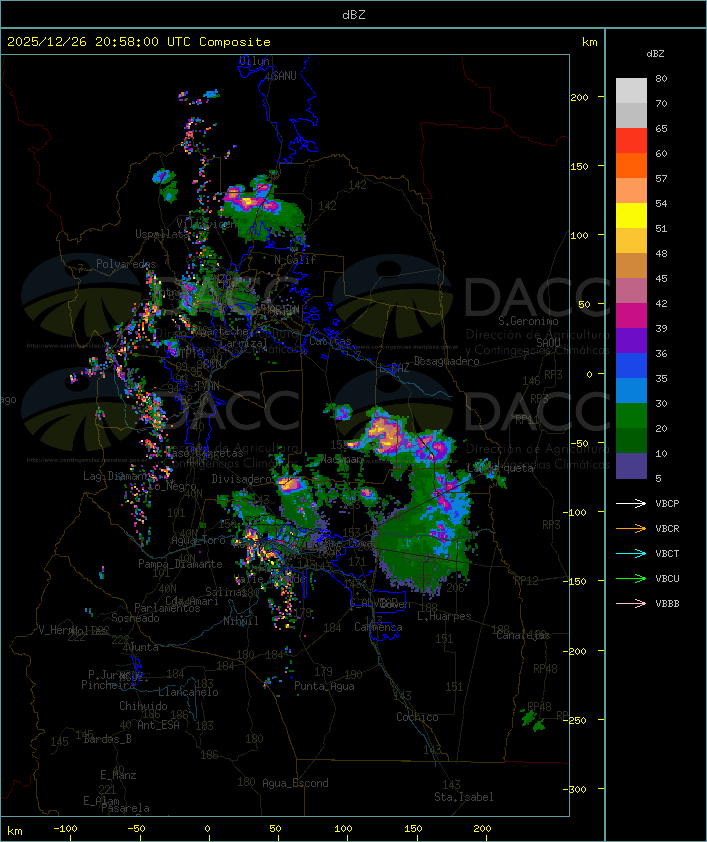Image resolution: width=707 pixels, height=842 pixels.
Task: Pick the bright green 20-30 dBZ swatch
Action: click(x=631, y=415)
